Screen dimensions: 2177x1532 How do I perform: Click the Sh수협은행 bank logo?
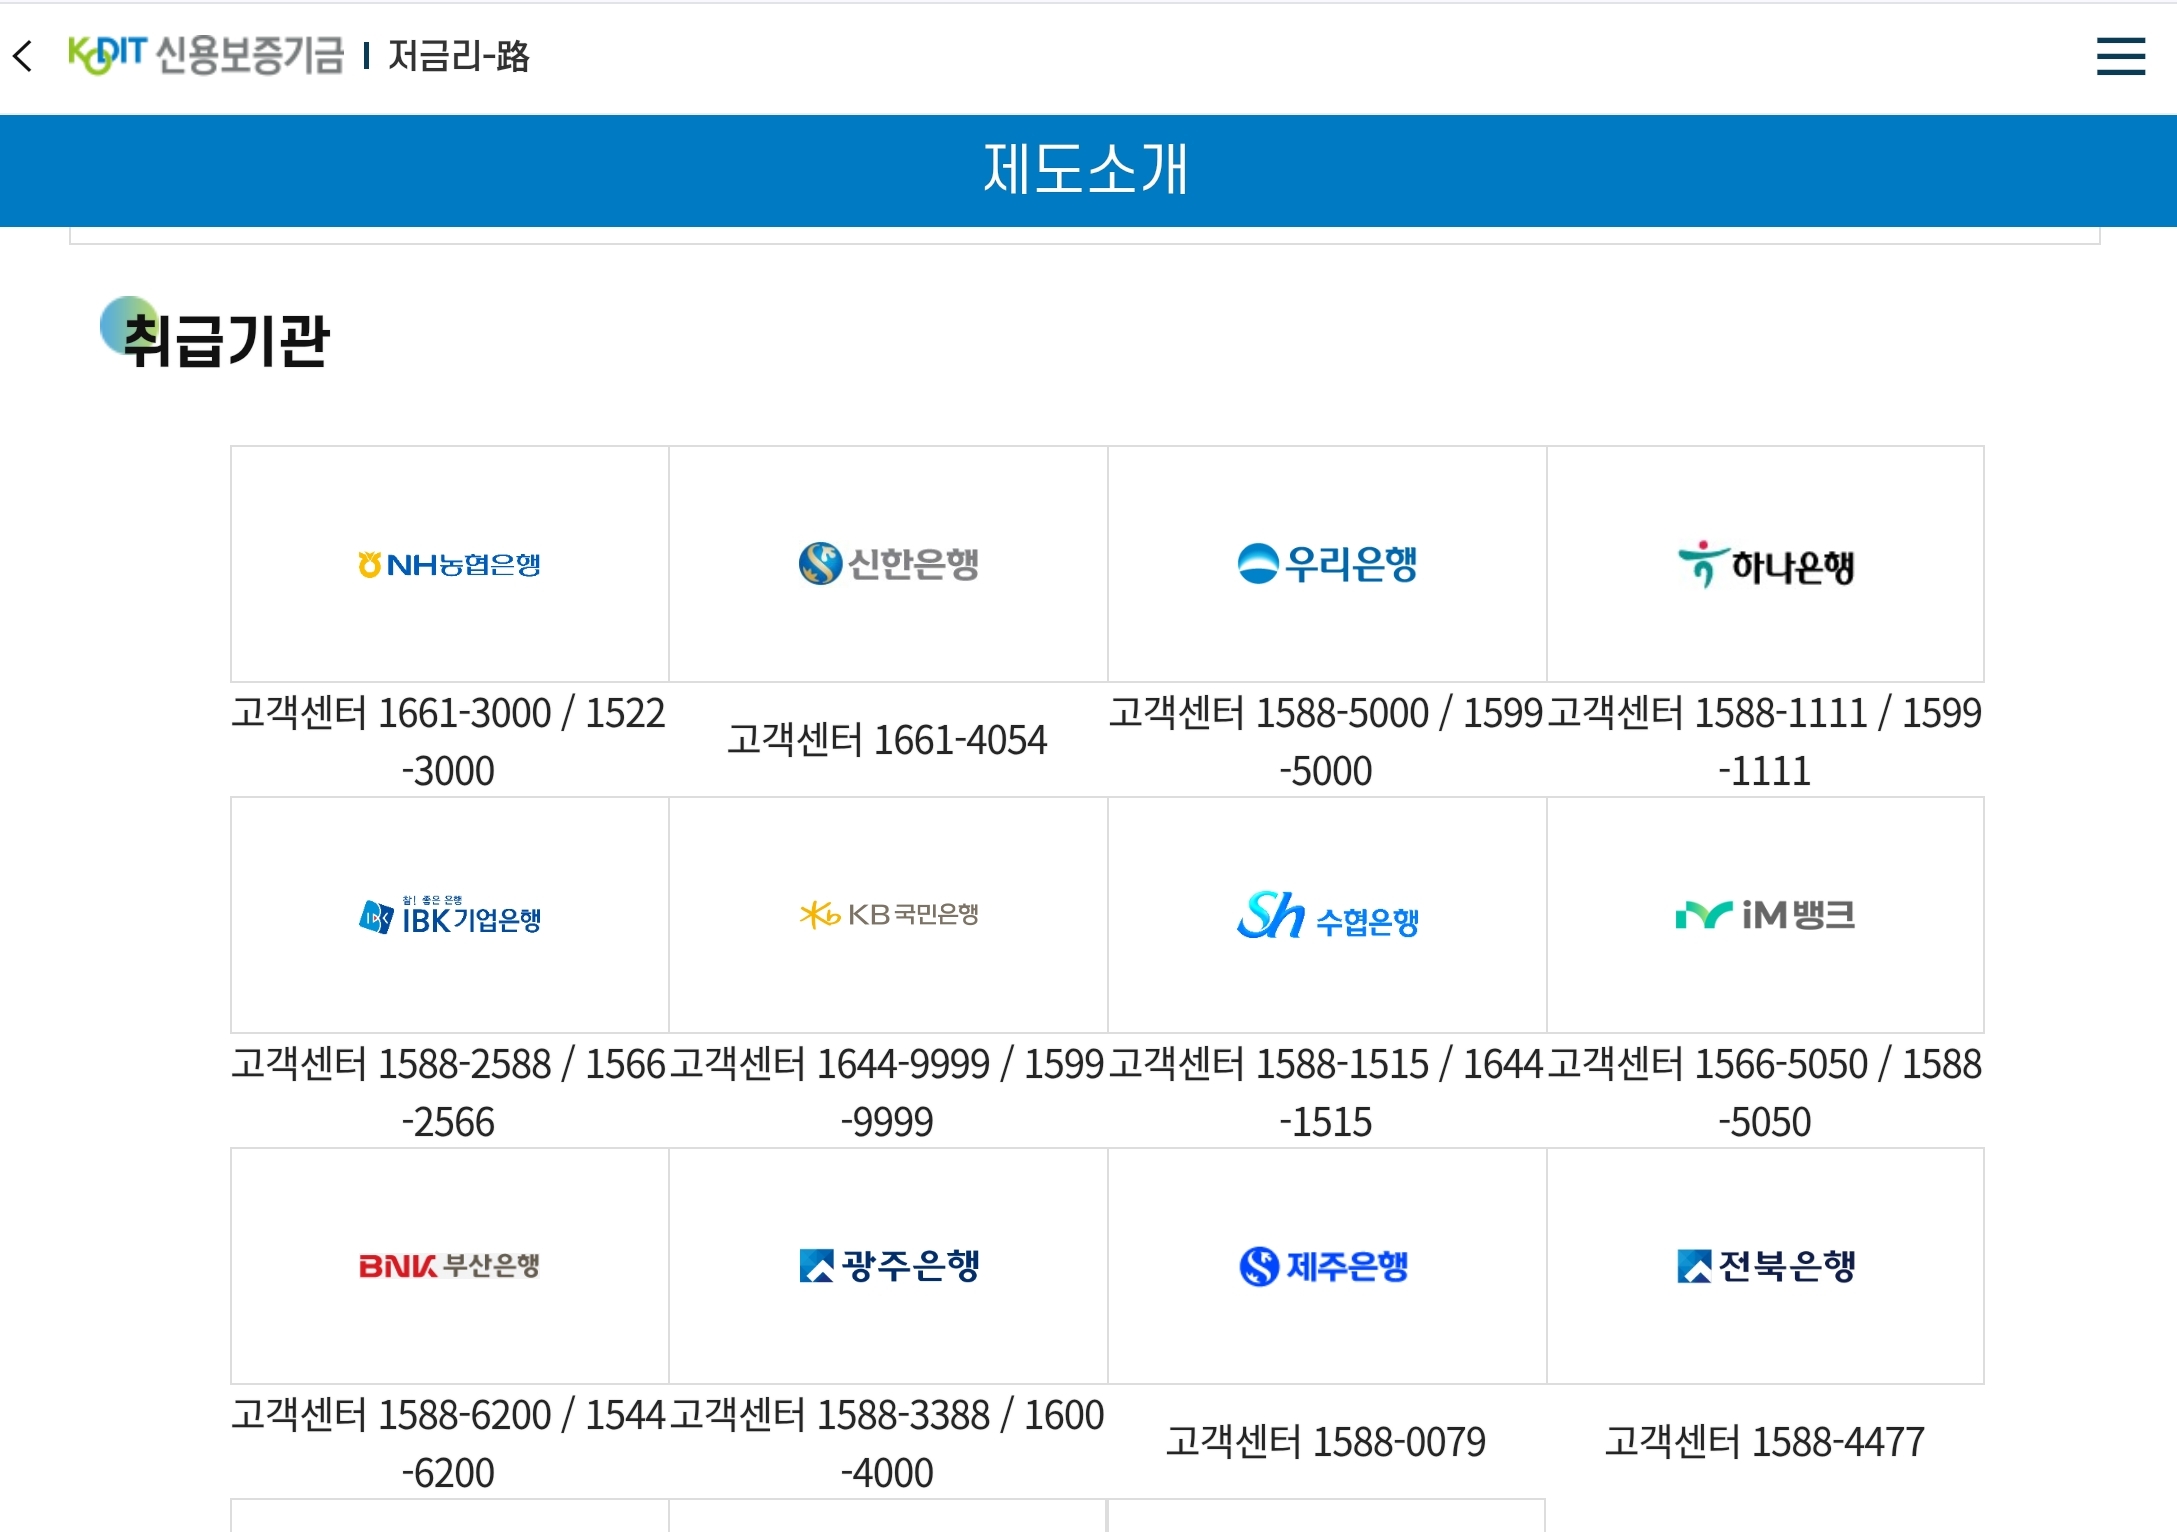click(1327, 915)
